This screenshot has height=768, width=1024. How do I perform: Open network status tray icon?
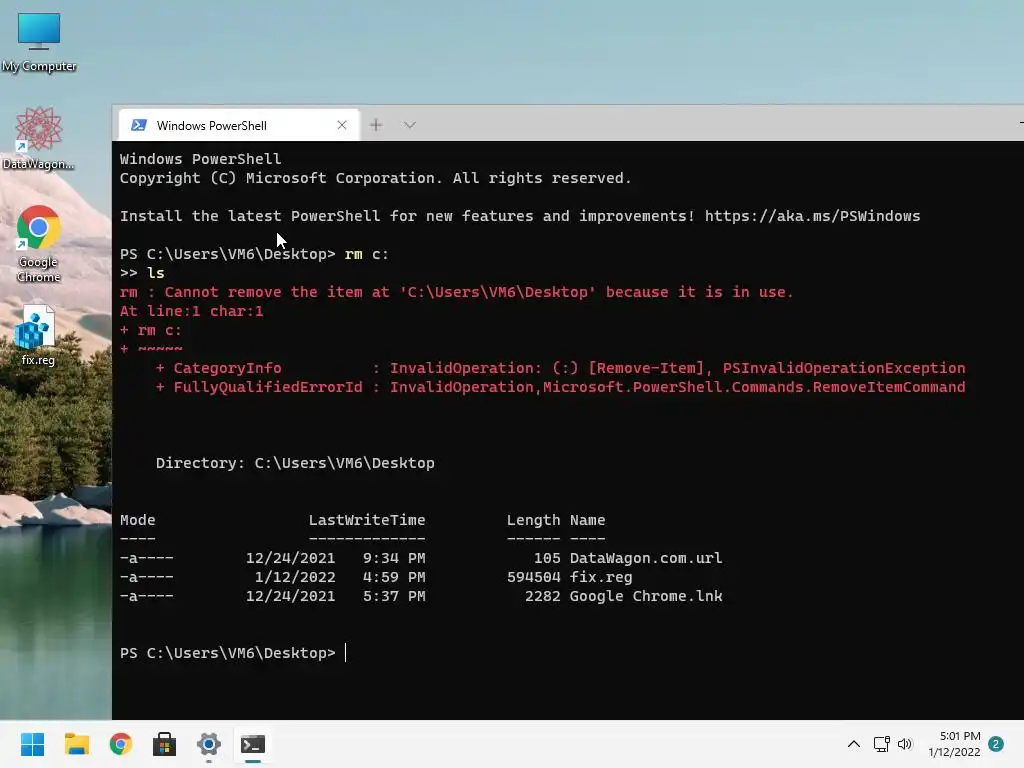[x=882, y=744]
